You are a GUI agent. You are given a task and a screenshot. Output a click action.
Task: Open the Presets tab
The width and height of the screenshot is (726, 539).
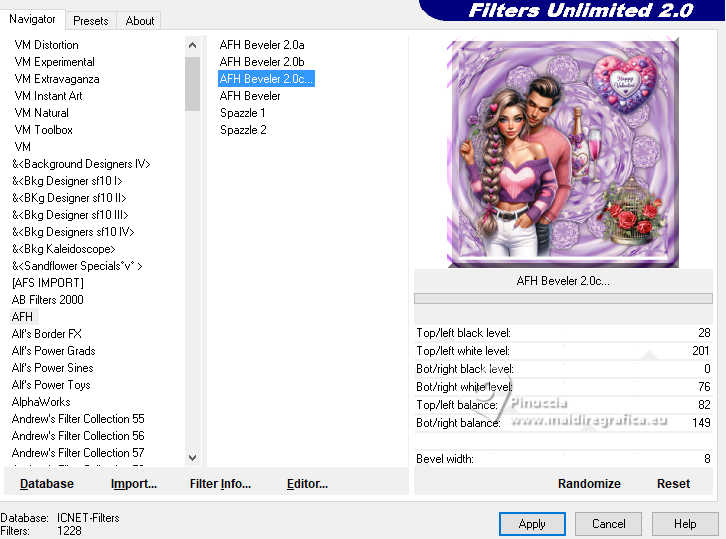click(x=91, y=21)
